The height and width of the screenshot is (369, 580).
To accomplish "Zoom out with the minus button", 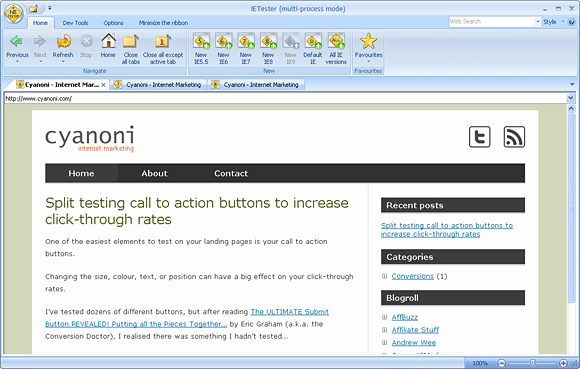I will pyautogui.click(x=502, y=363).
